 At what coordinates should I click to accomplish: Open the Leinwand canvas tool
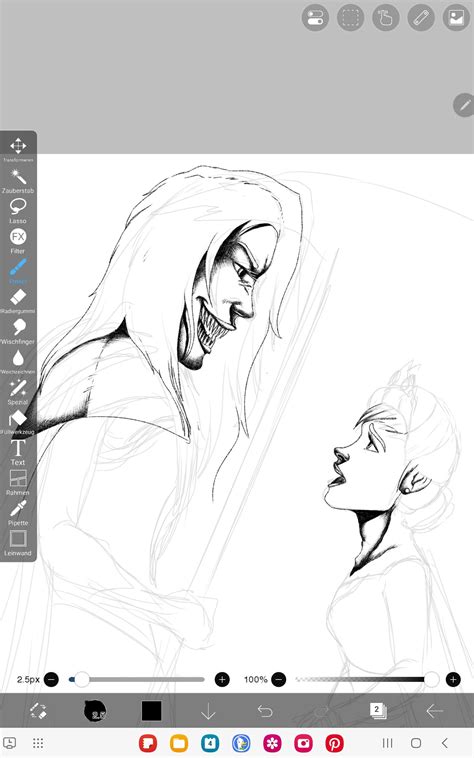(18, 542)
